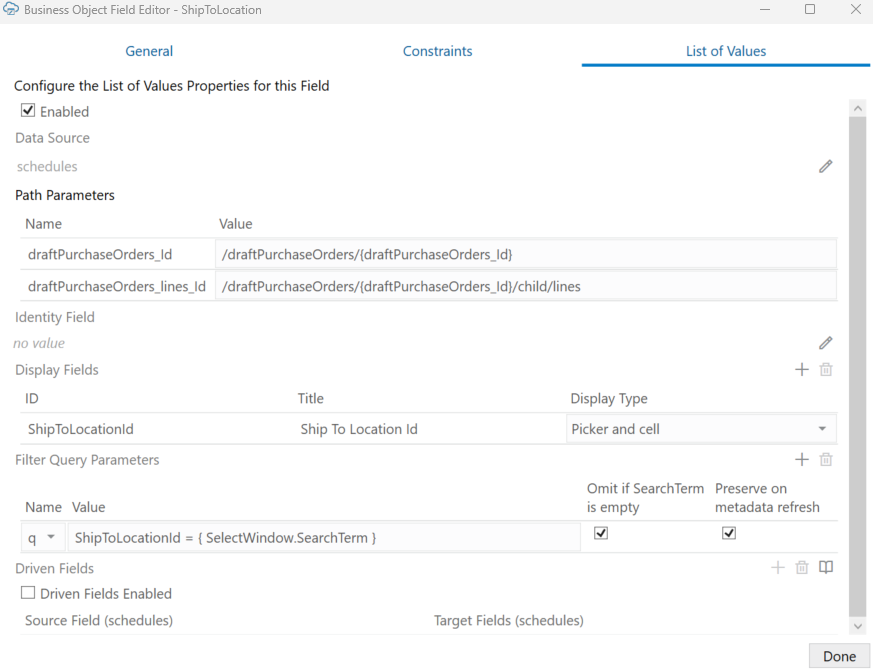Open the Driven Fields mapping book icon

click(x=826, y=567)
